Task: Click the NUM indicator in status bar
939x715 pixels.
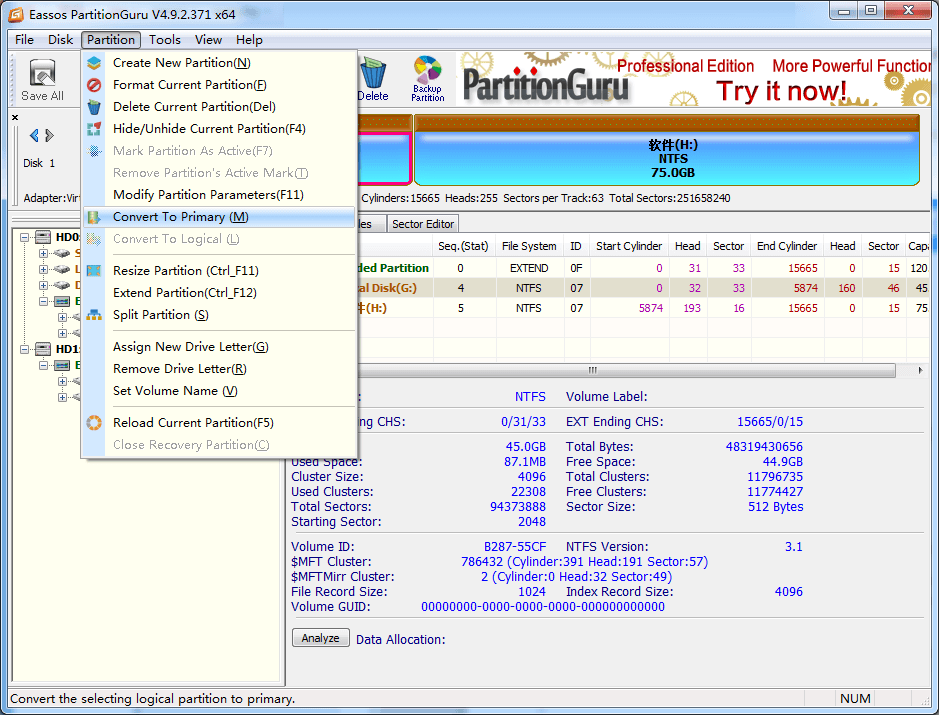Action: tap(855, 699)
